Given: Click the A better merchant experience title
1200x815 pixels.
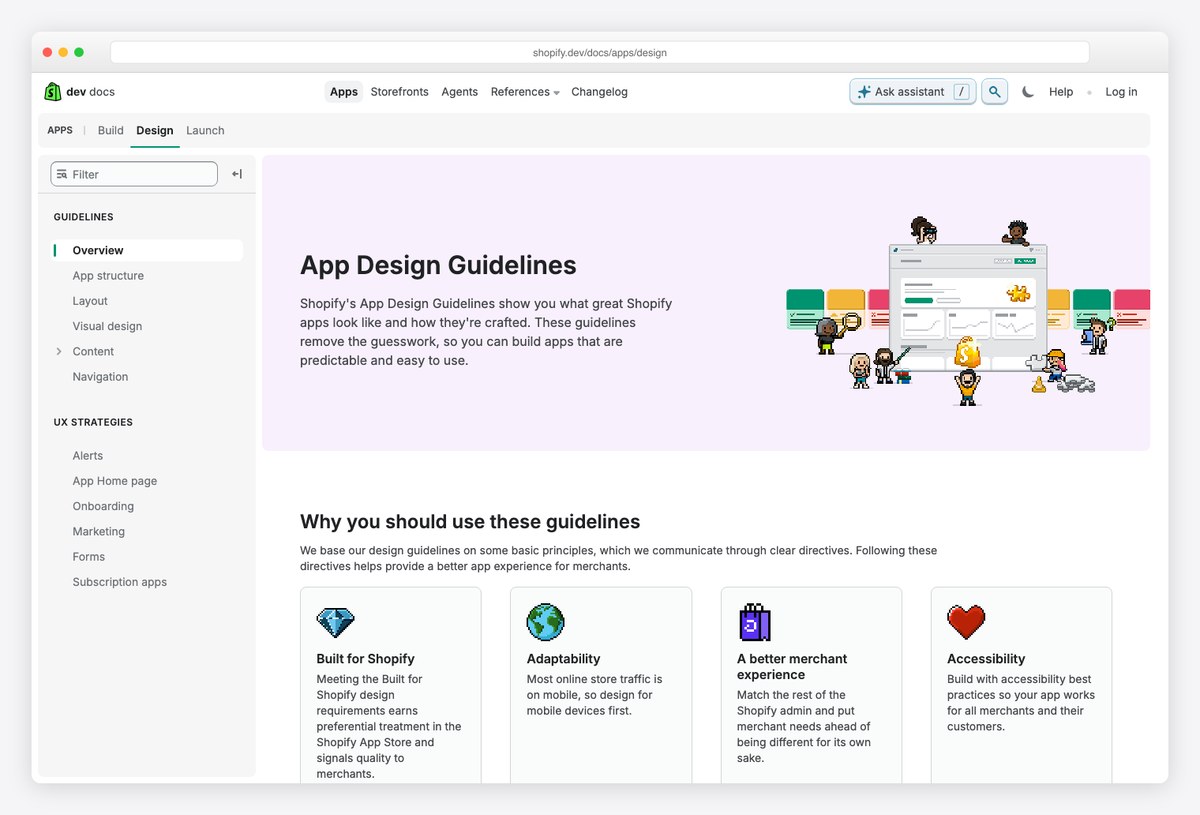Looking at the screenshot, I should point(792,667).
